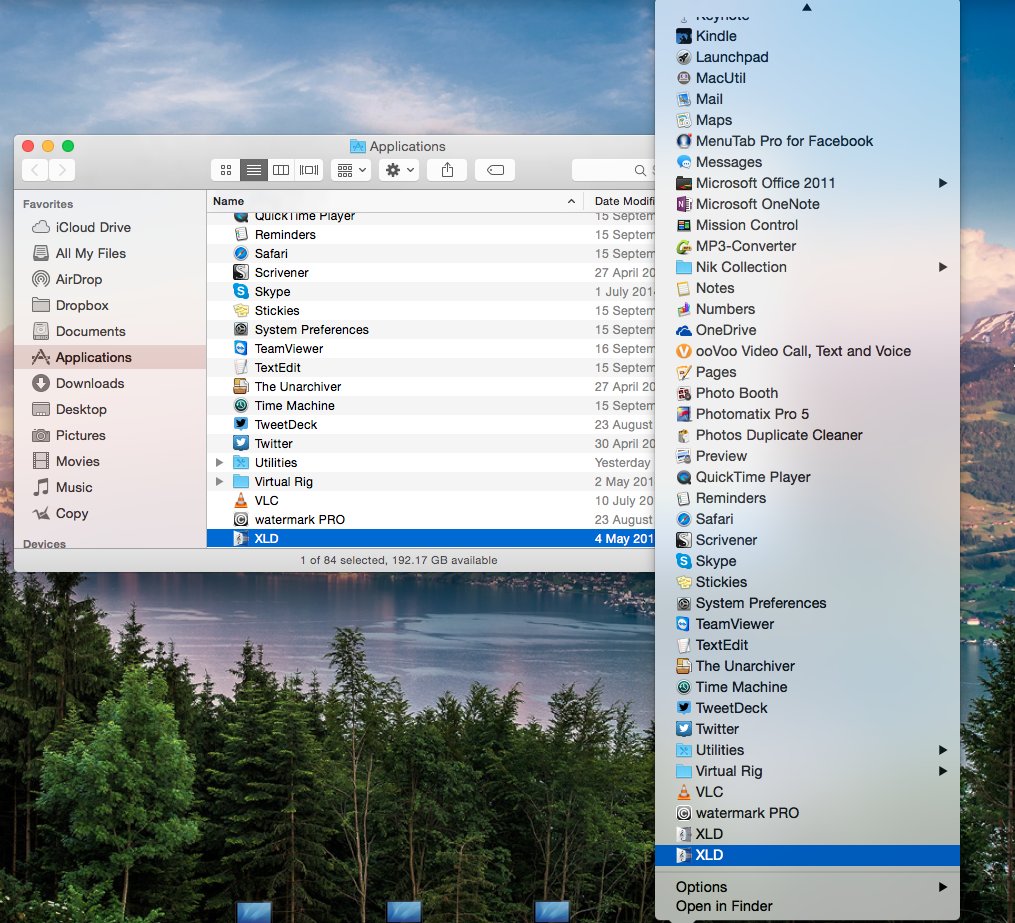Switch Finder to Cover Flow view
This screenshot has width=1015, height=923.
309,170
